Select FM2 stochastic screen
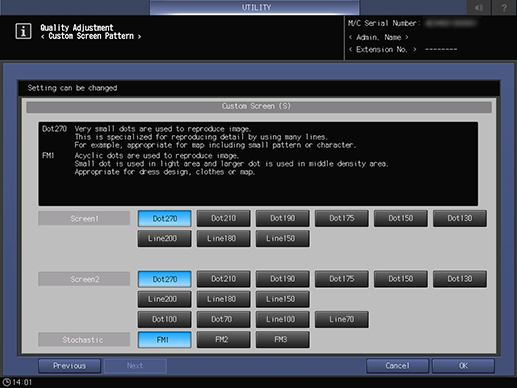The image size is (517, 388). [224, 340]
